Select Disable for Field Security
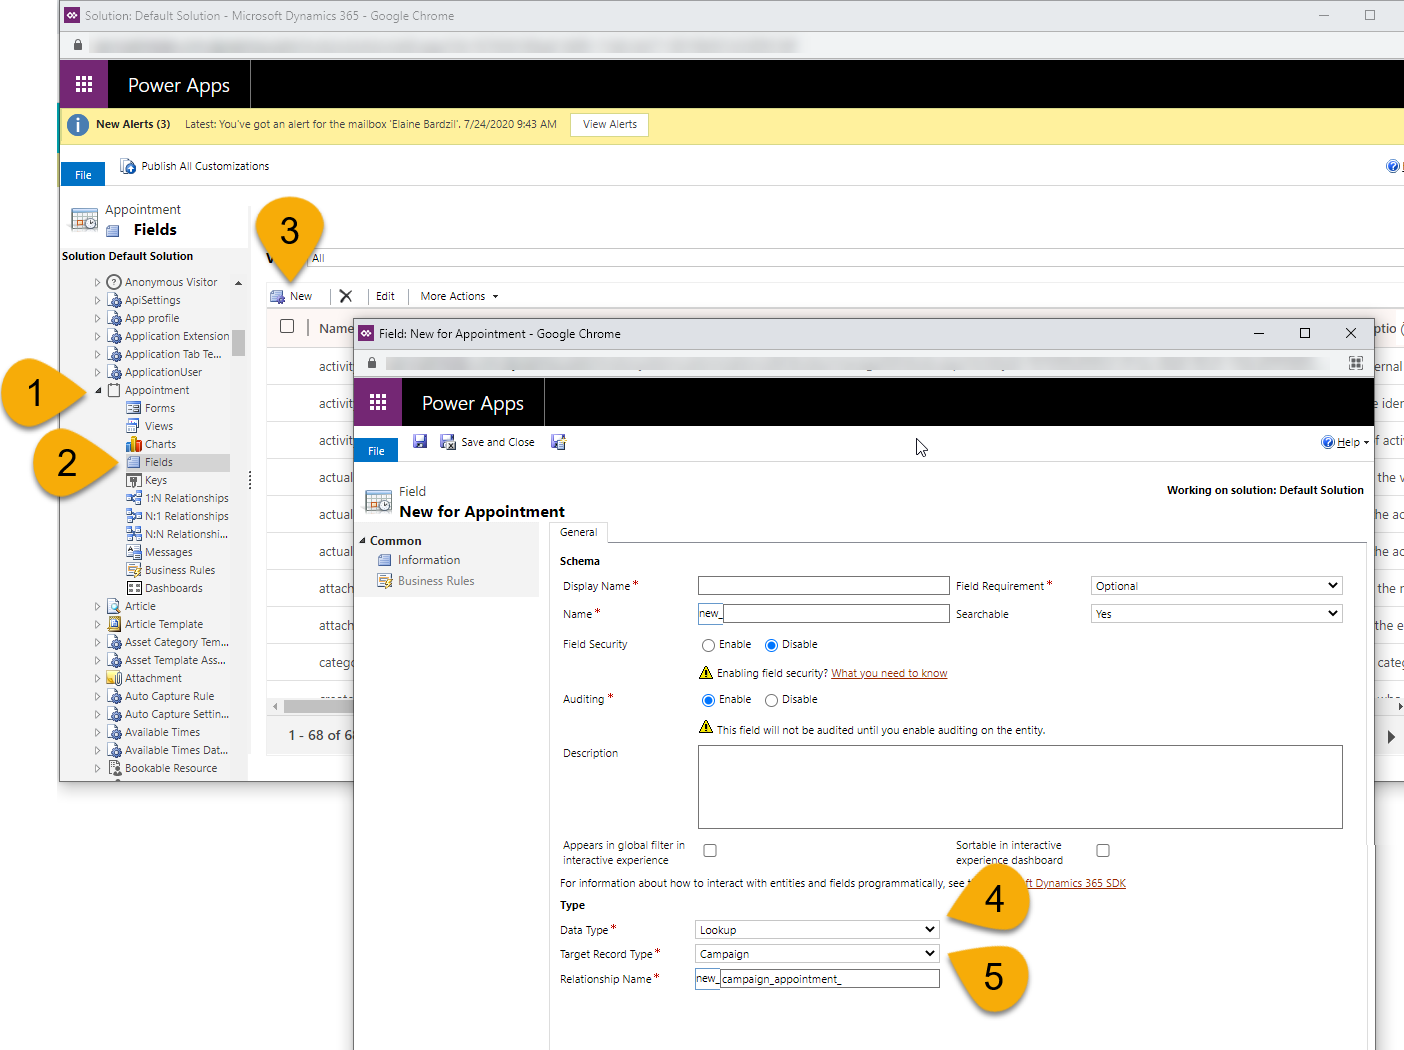Screen dimensions: 1404x1050 [x=771, y=645]
